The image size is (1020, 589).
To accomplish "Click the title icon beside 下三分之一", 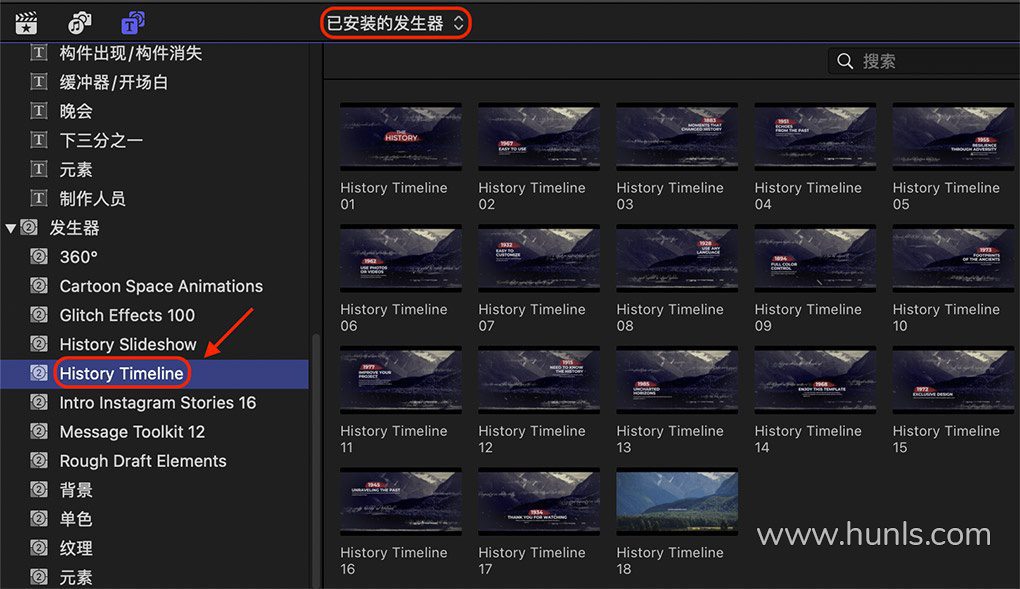I will pos(39,139).
